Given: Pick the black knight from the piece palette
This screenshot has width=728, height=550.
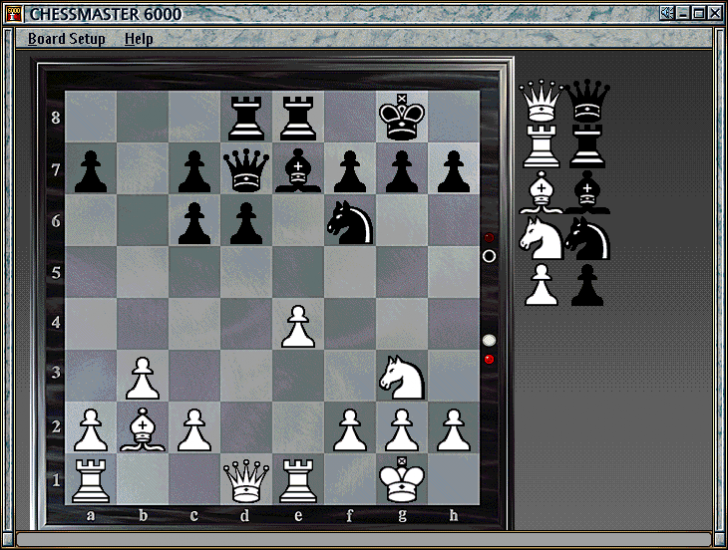Looking at the screenshot, I should (587, 238).
